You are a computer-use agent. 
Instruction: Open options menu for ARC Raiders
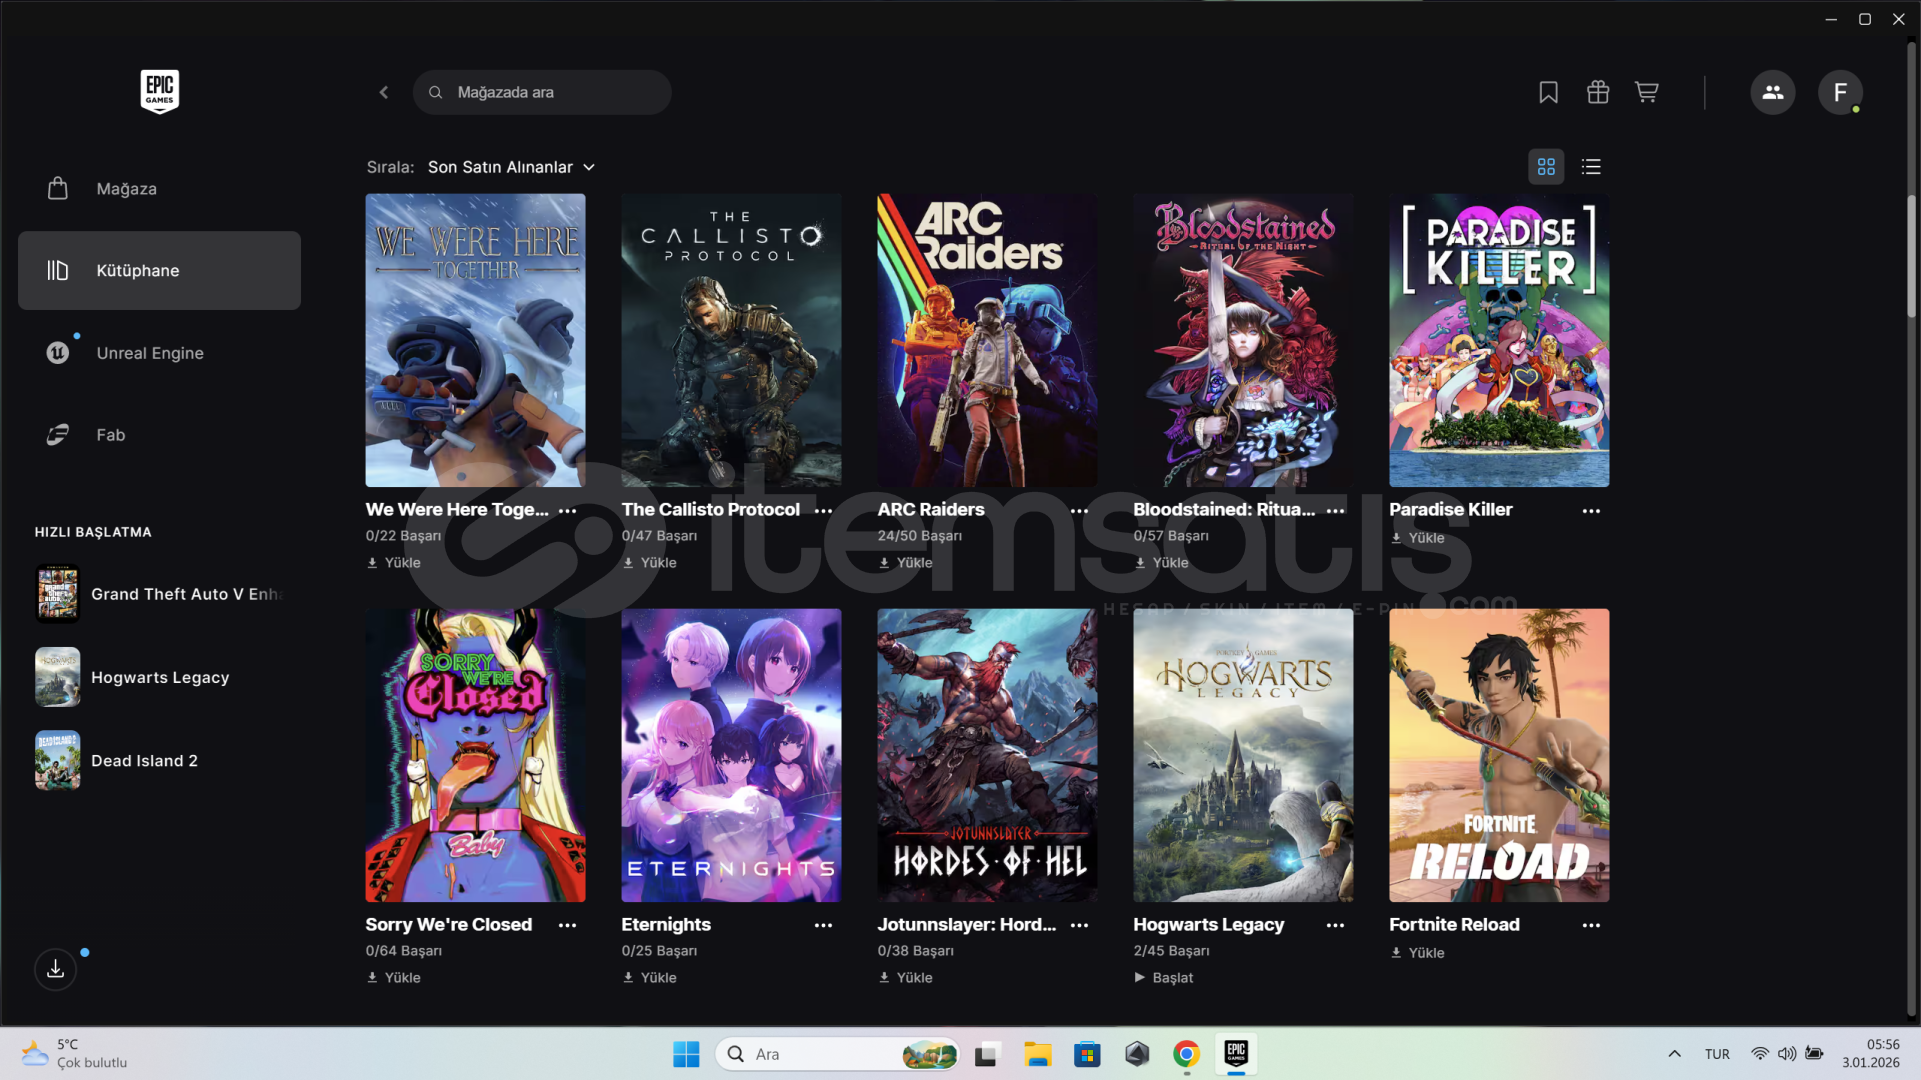coord(1079,510)
